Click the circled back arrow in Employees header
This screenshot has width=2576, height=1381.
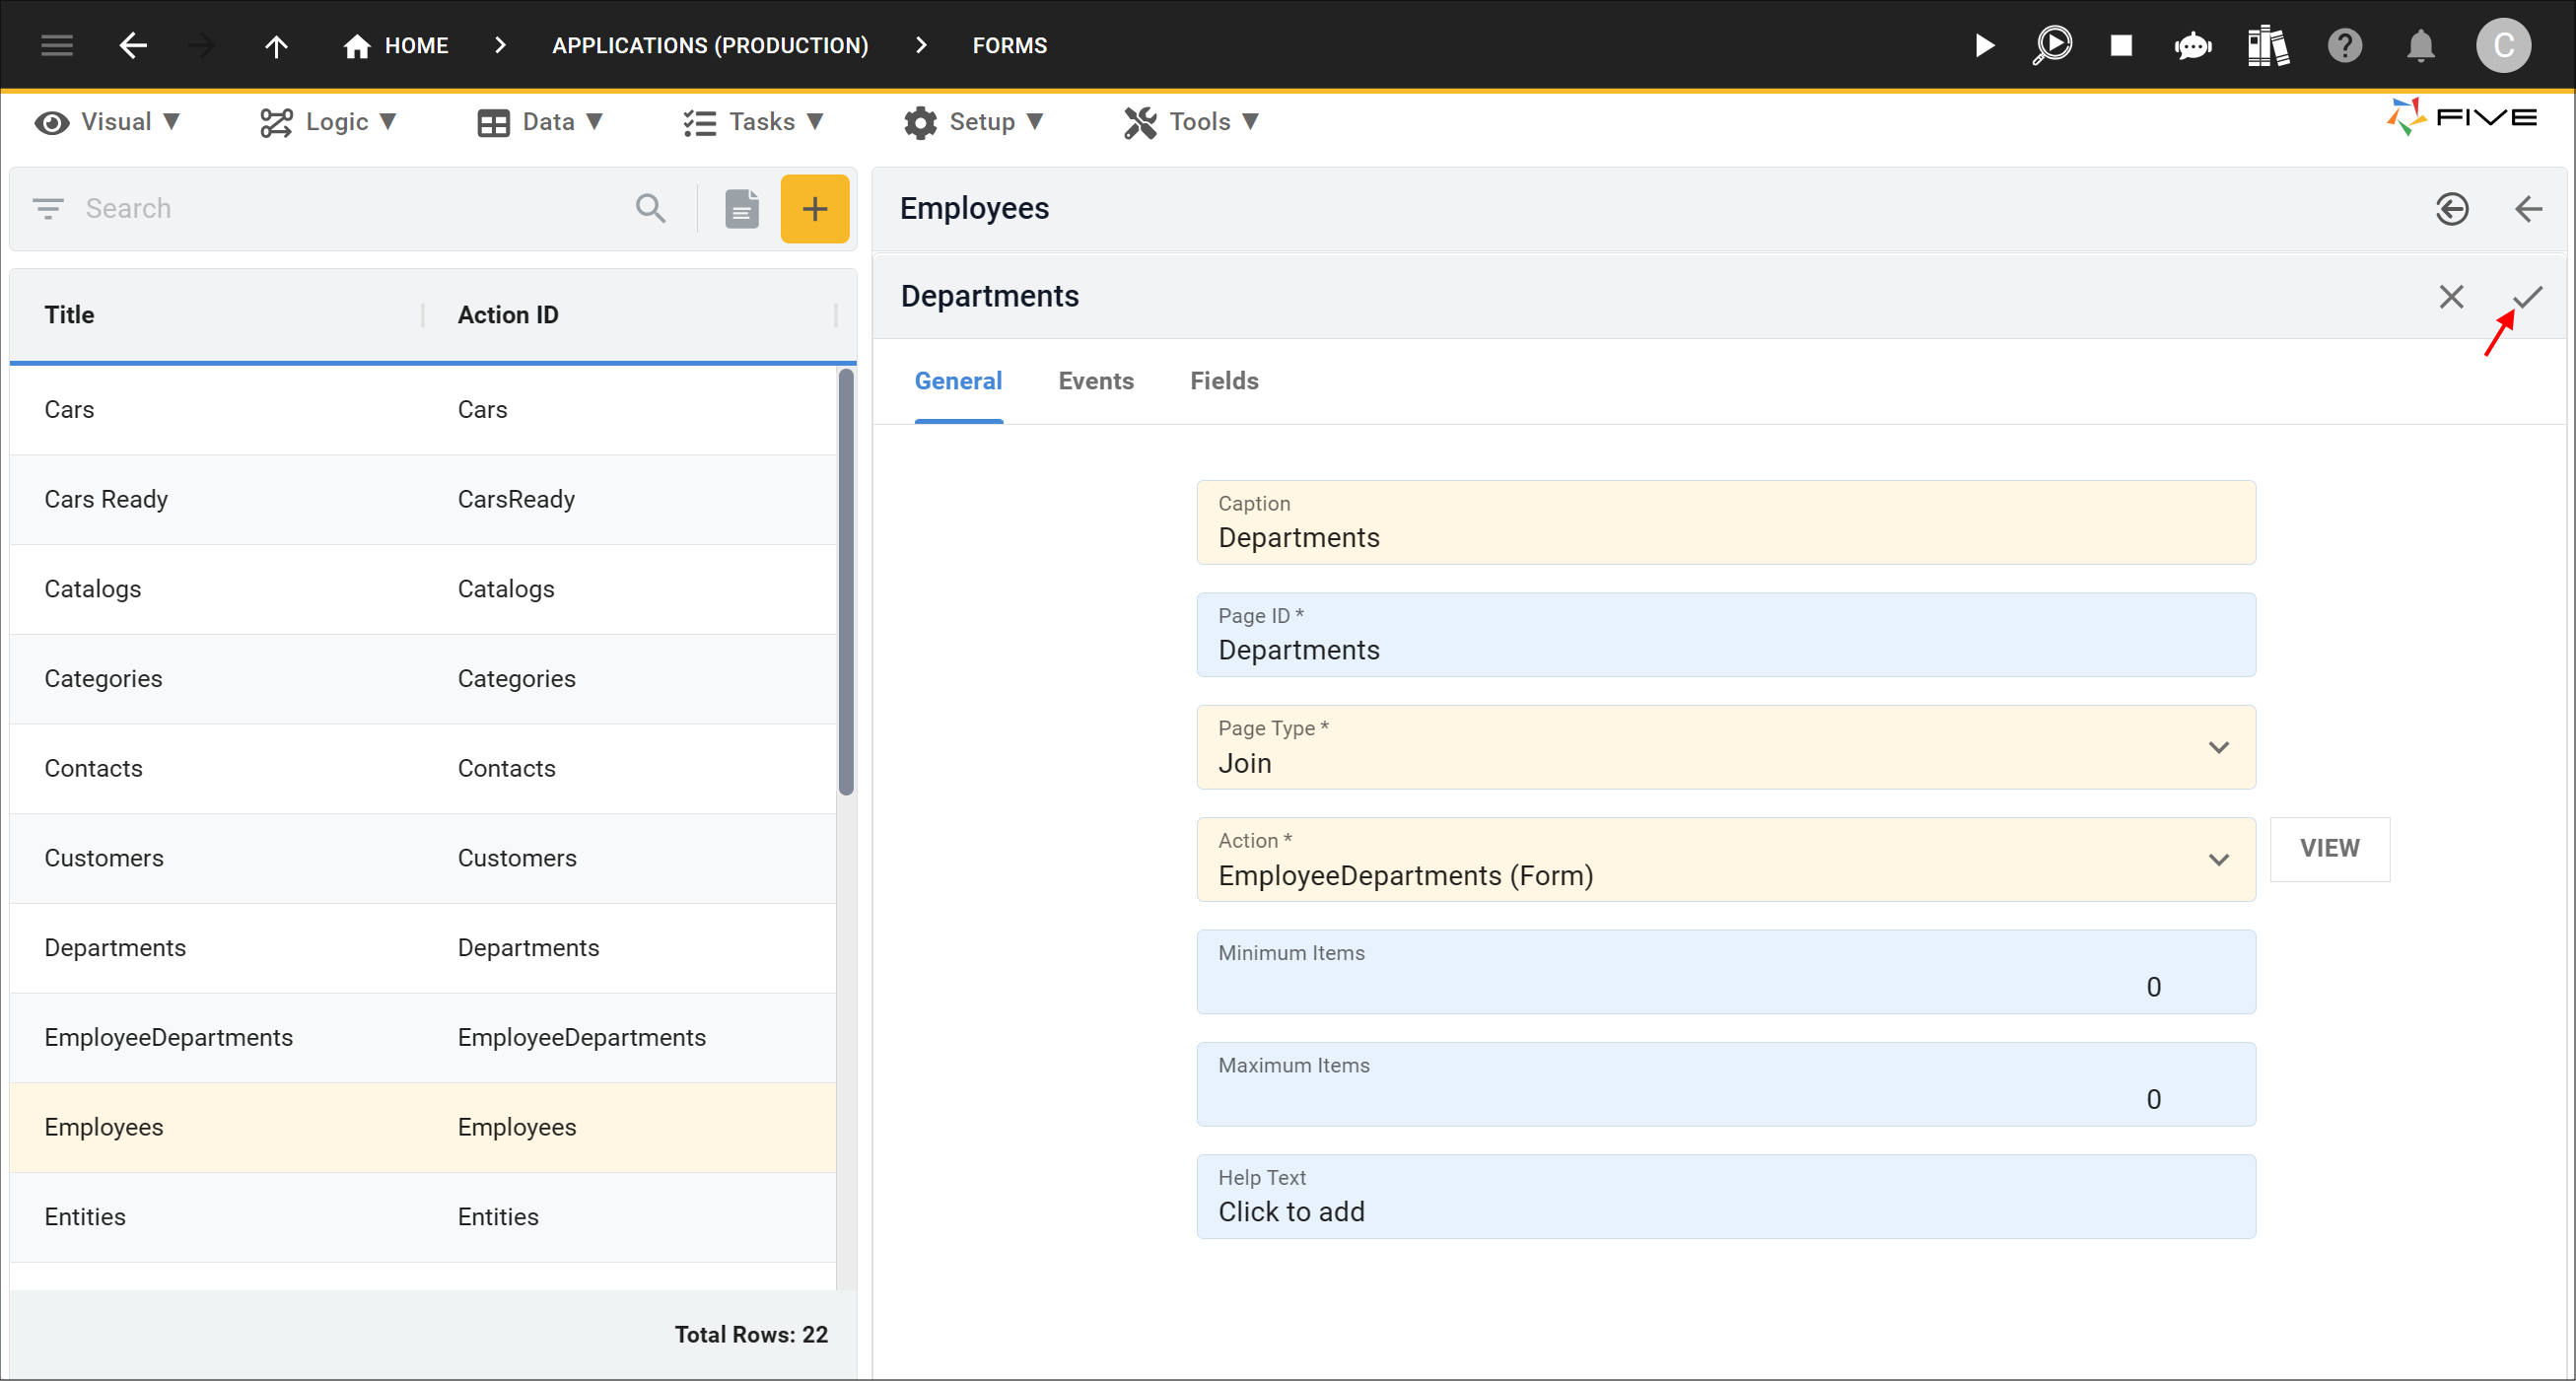(x=2452, y=208)
